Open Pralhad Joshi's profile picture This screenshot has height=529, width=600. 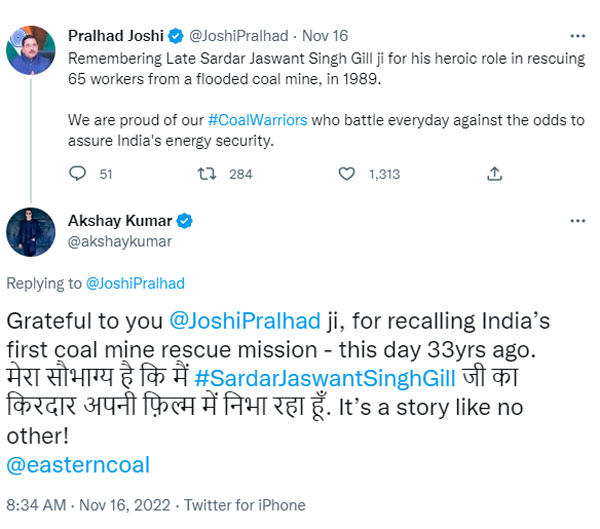(x=31, y=48)
